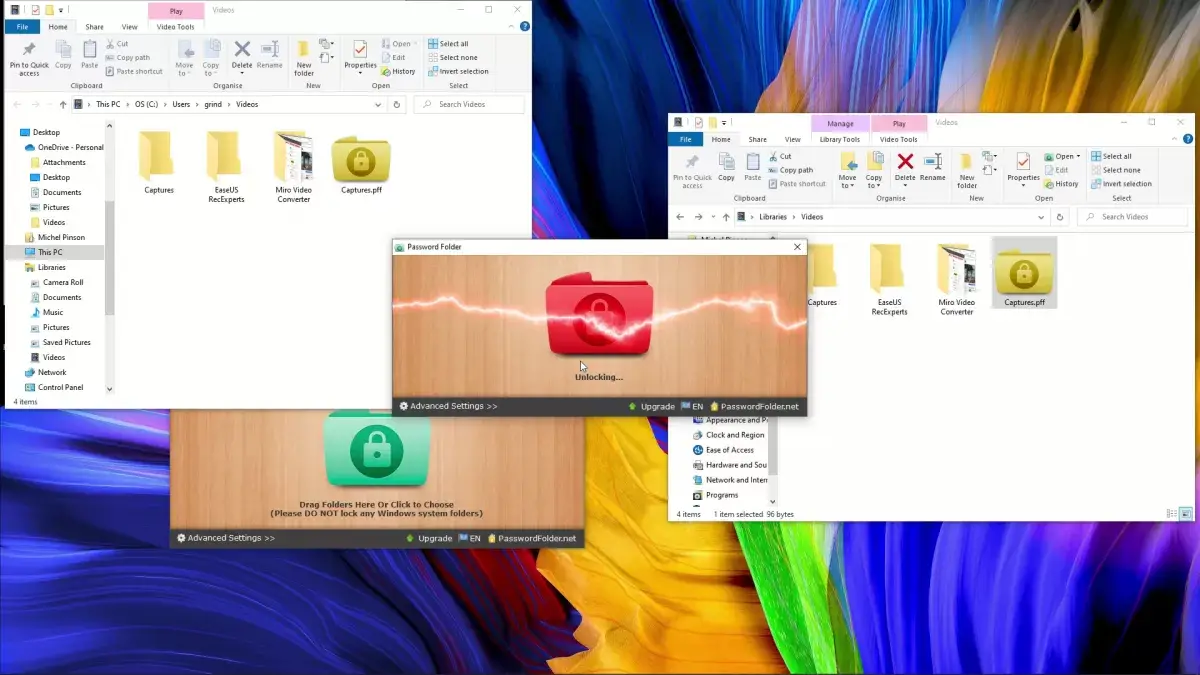Click Invert selection in left Explorer ribbon
The image size is (1200, 675).
tap(457, 72)
